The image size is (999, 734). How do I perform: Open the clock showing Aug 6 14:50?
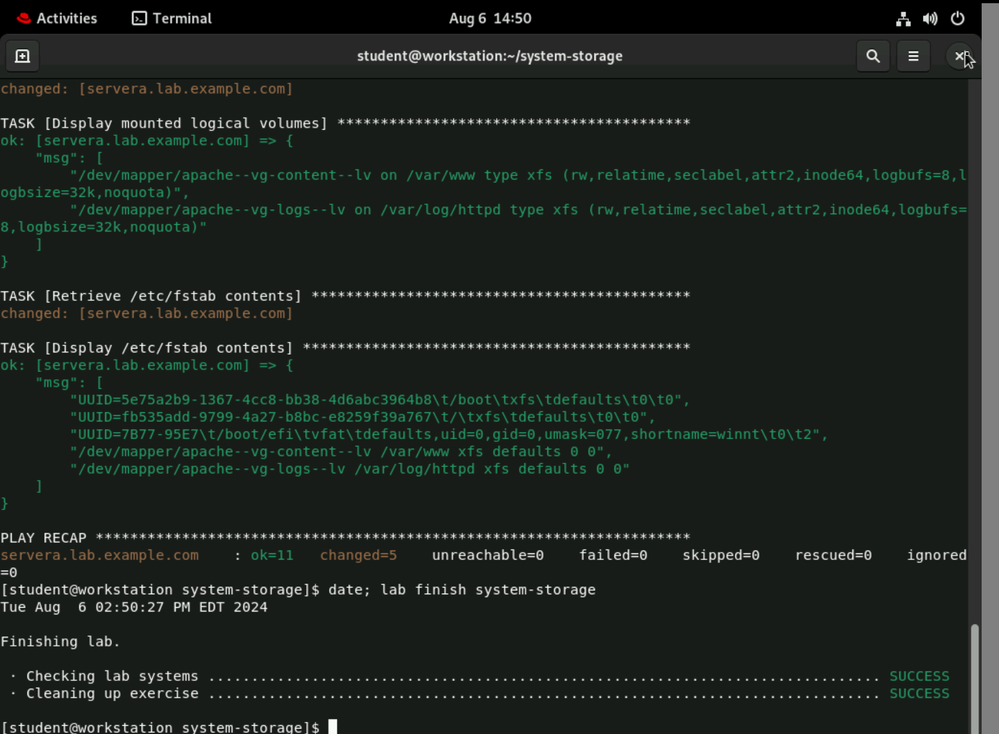[x=490, y=18]
